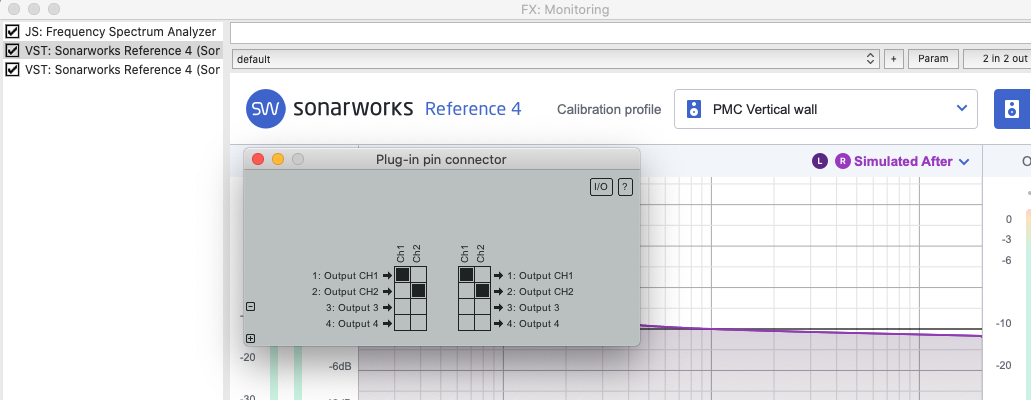This screenshot has height=400, width=1031.
Task: Open the Param menu button
Action: [933, 59]
